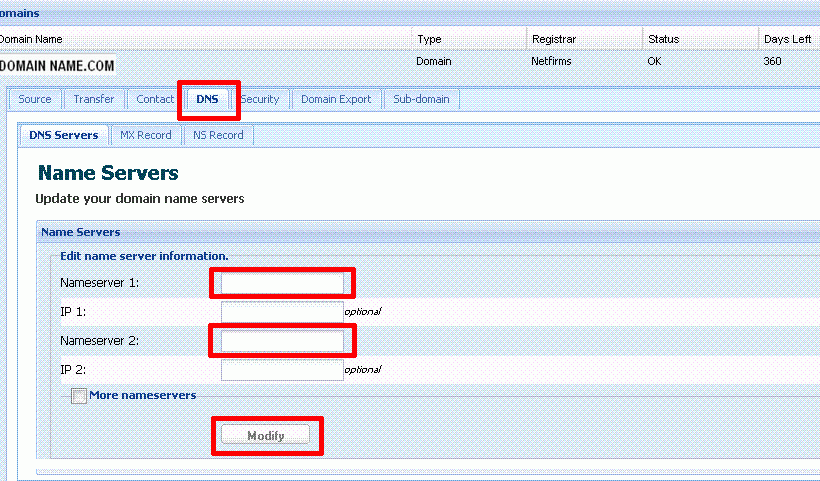This screenshot has width=820, height=481.
Task: Switch to the Contact tab
Action: click(x=155, y=99)
